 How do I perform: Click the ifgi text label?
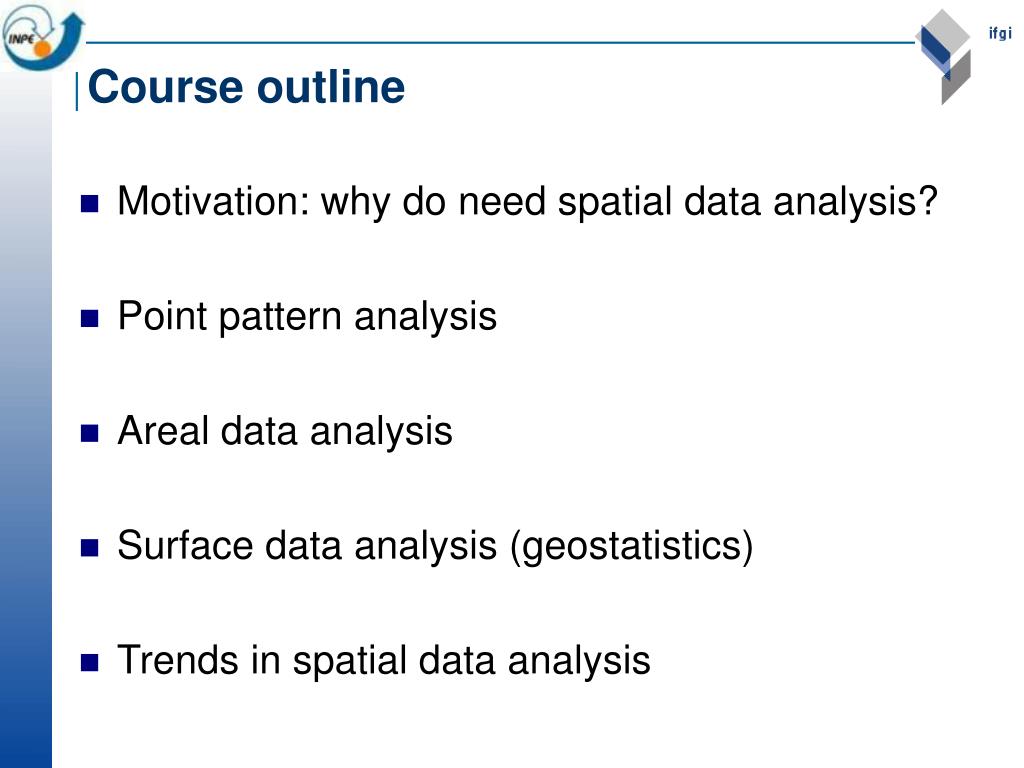tap(1000, 33)
